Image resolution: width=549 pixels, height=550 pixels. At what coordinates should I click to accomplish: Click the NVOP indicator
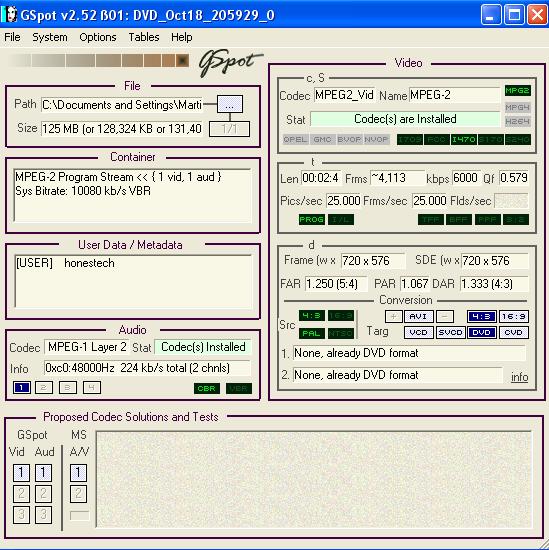[376, 139]
